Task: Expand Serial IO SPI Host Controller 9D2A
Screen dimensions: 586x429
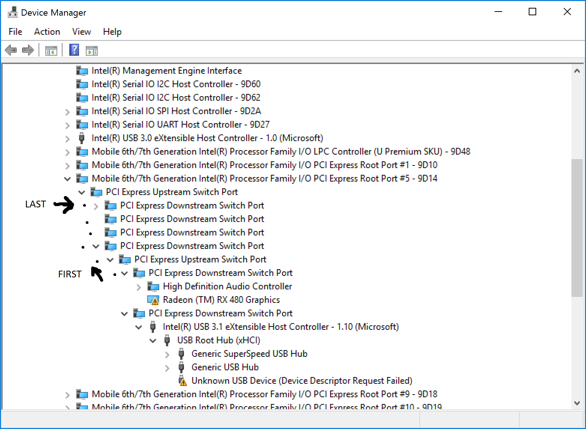Action: pyautogui.click(x=67, y=112)
